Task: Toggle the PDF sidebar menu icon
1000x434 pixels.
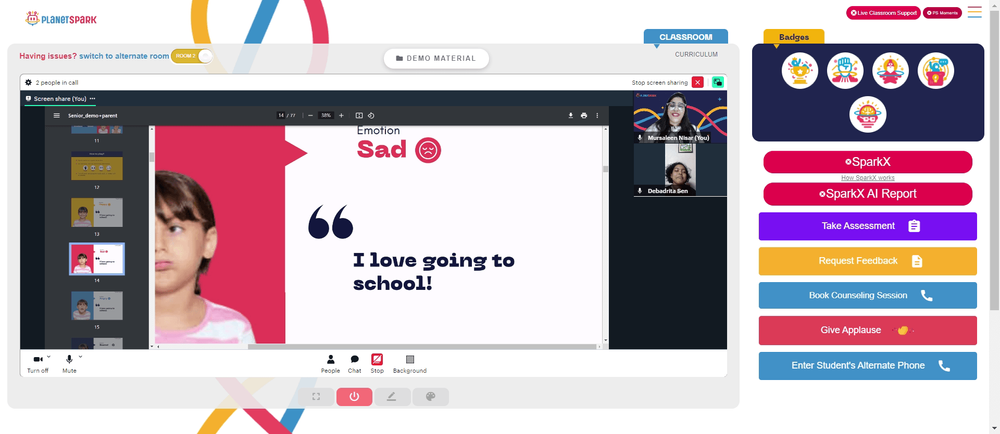Action: tap(57, 115)
